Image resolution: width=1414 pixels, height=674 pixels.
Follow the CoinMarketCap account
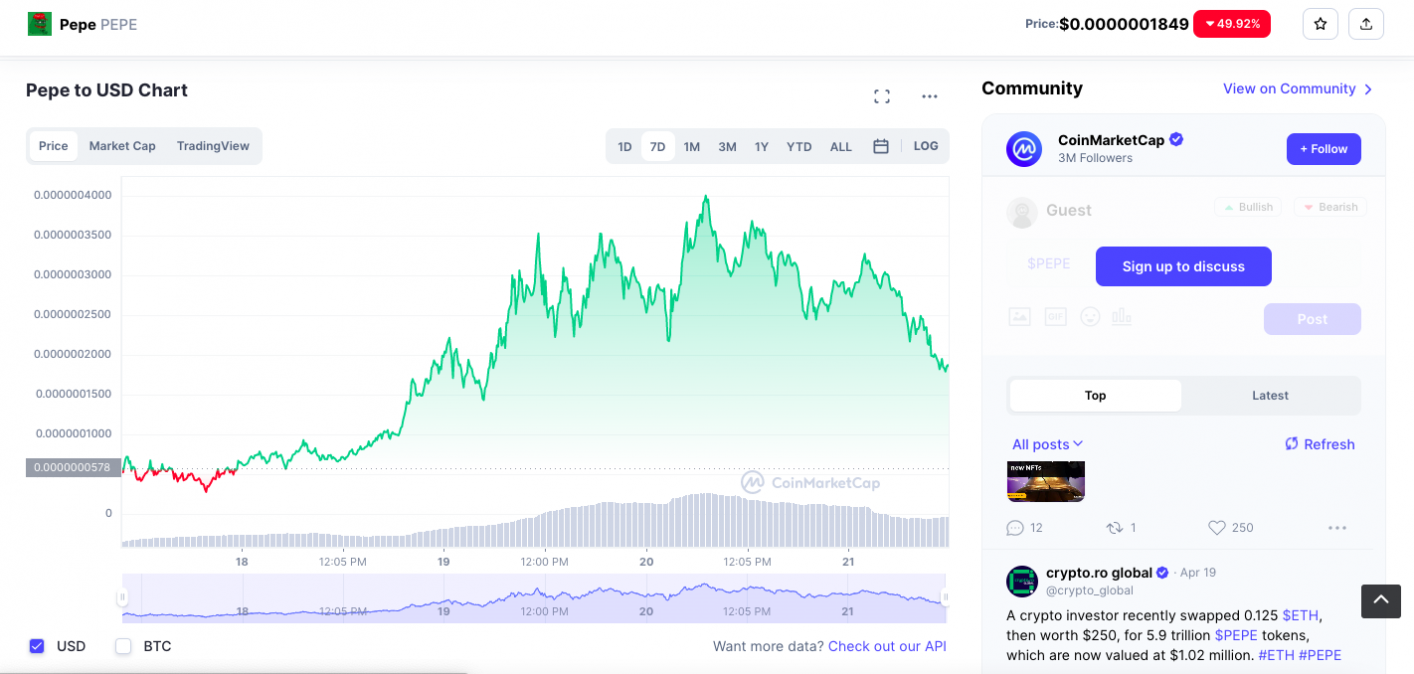pos(1324,149)
